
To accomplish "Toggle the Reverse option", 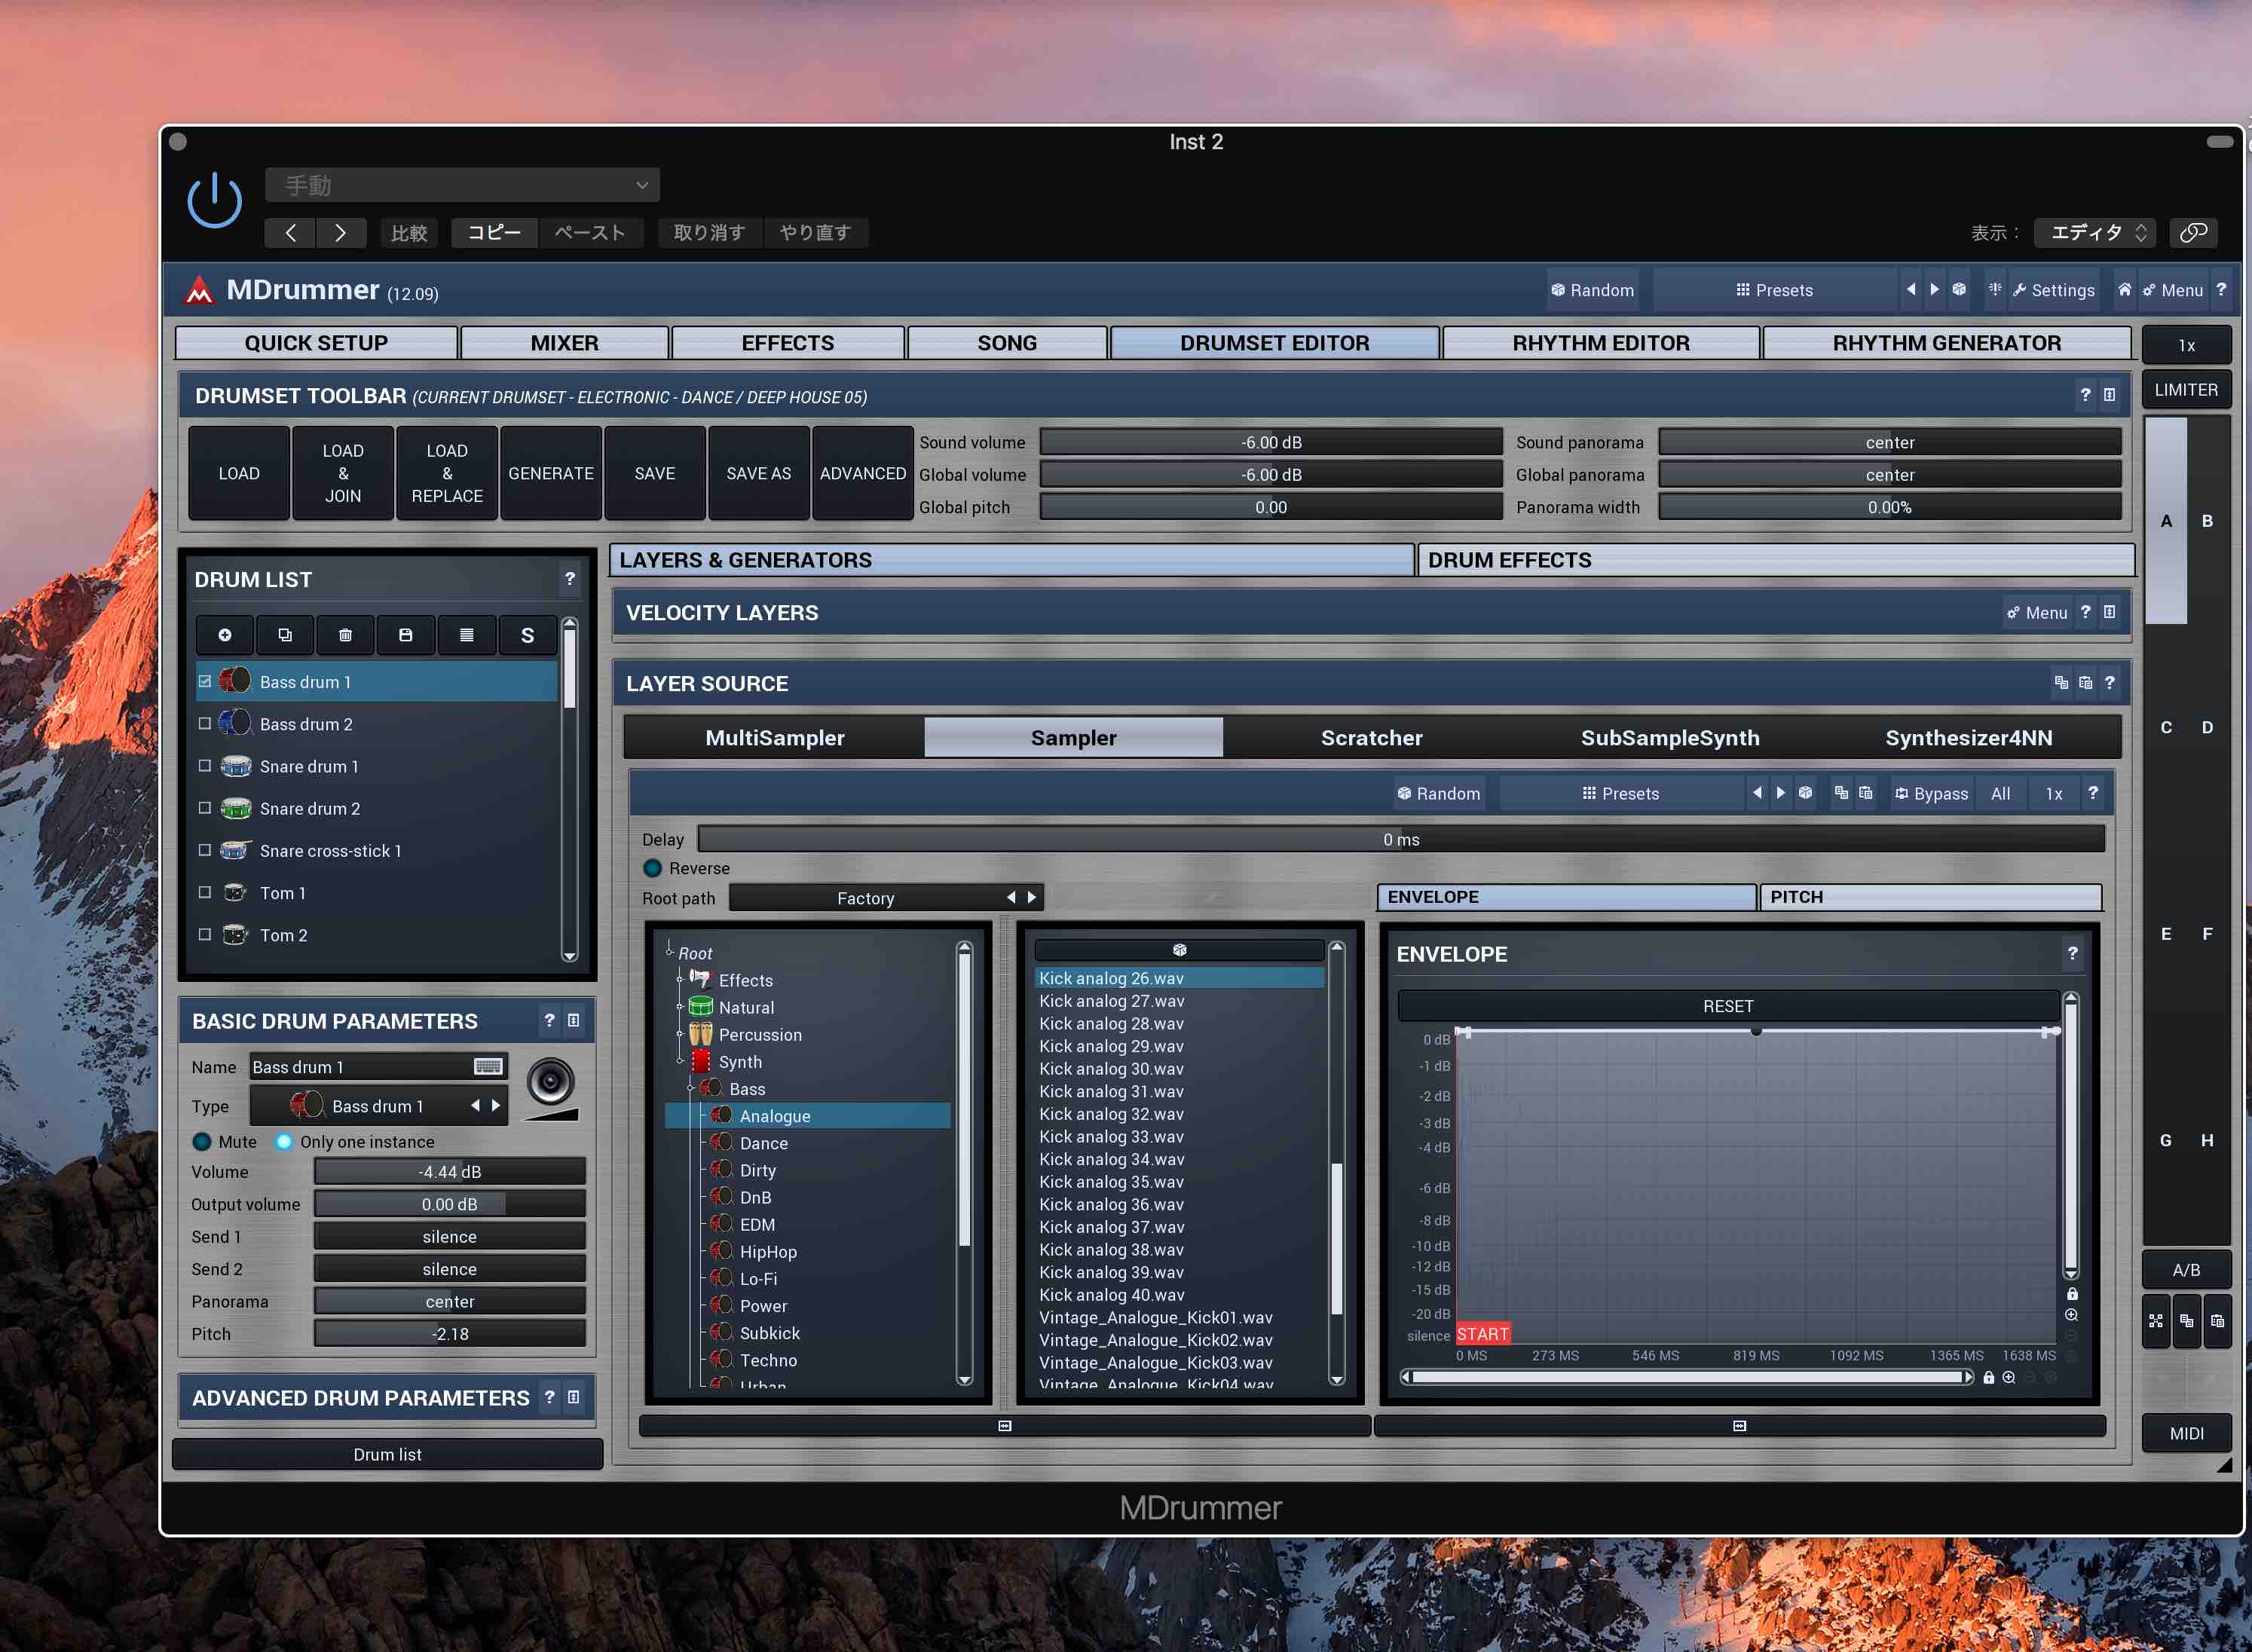I will point(653,868).
